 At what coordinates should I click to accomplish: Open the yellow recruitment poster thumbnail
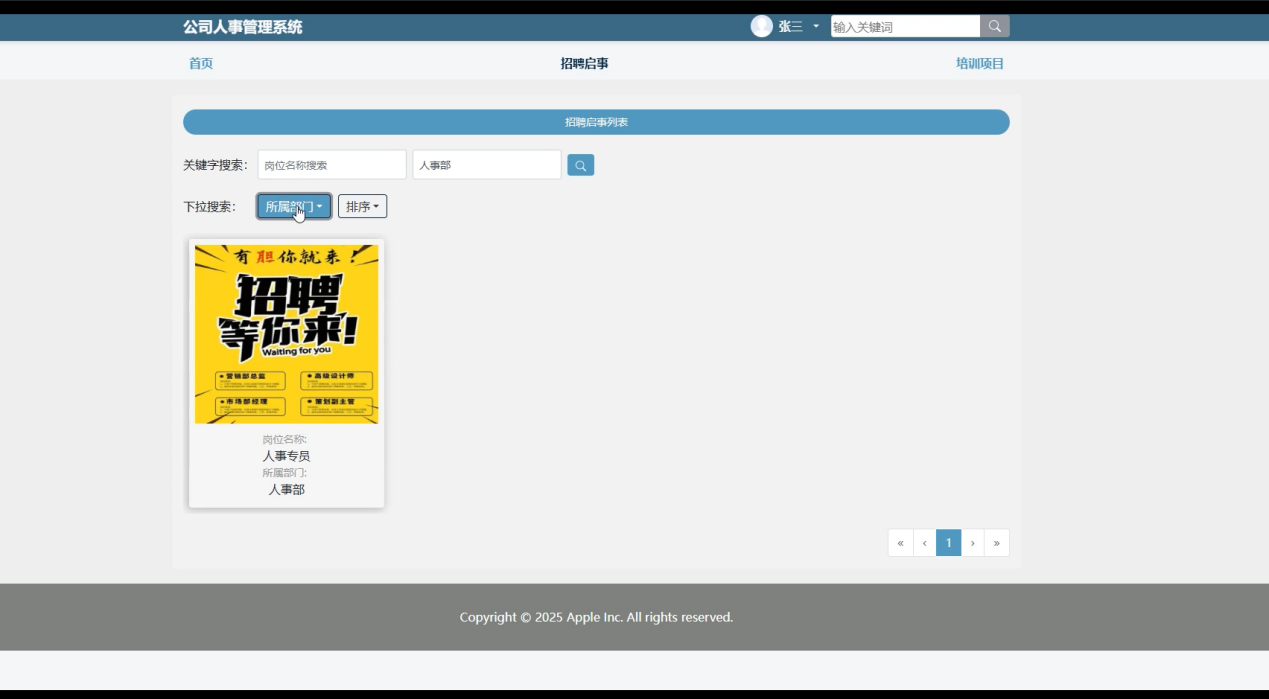pos(286,333)
